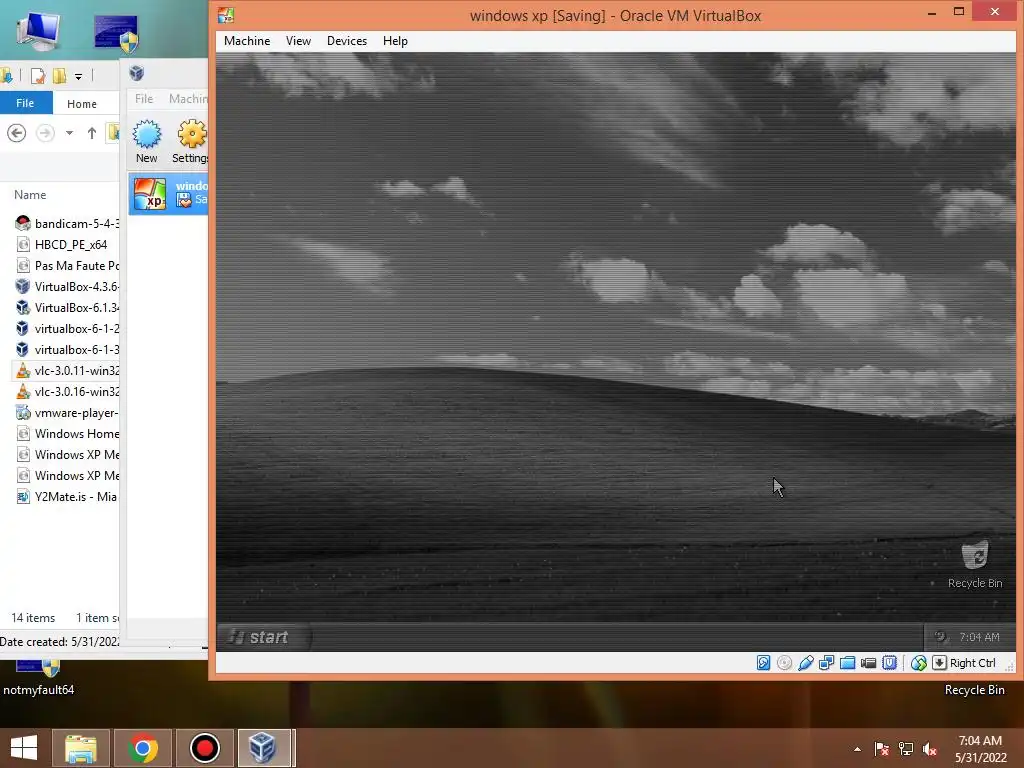This screenshot has width=1024, height=768.
Task: Sort by the Name column header
Action: (30, 195)
